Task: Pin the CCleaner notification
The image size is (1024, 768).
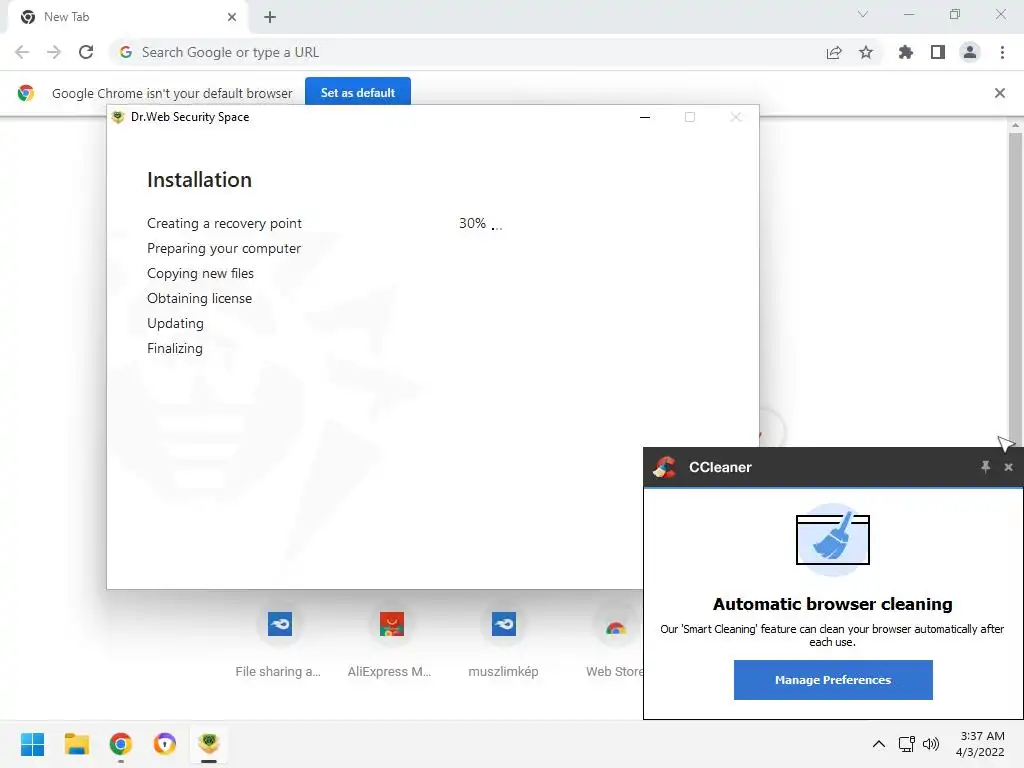Action: pos(985,466)
